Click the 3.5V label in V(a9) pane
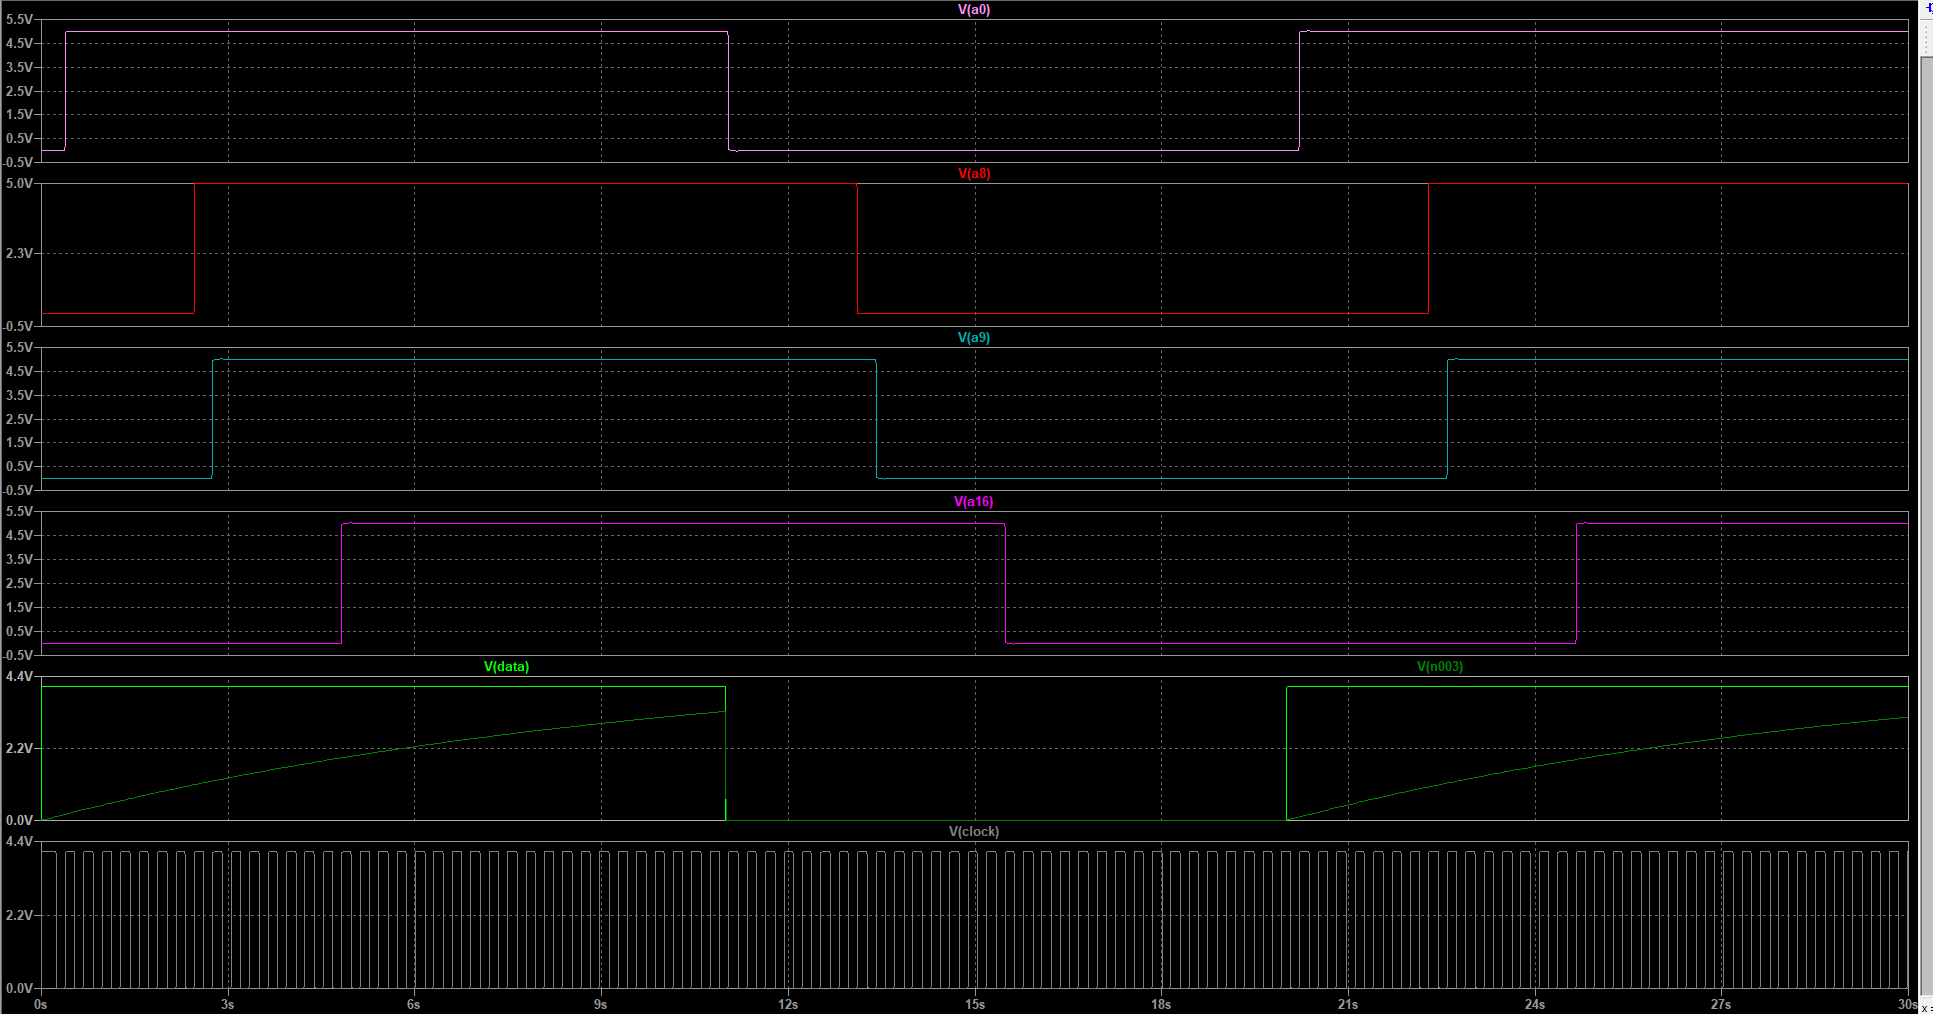The height and width of the screenshot is (1014, 1933). 19,395
